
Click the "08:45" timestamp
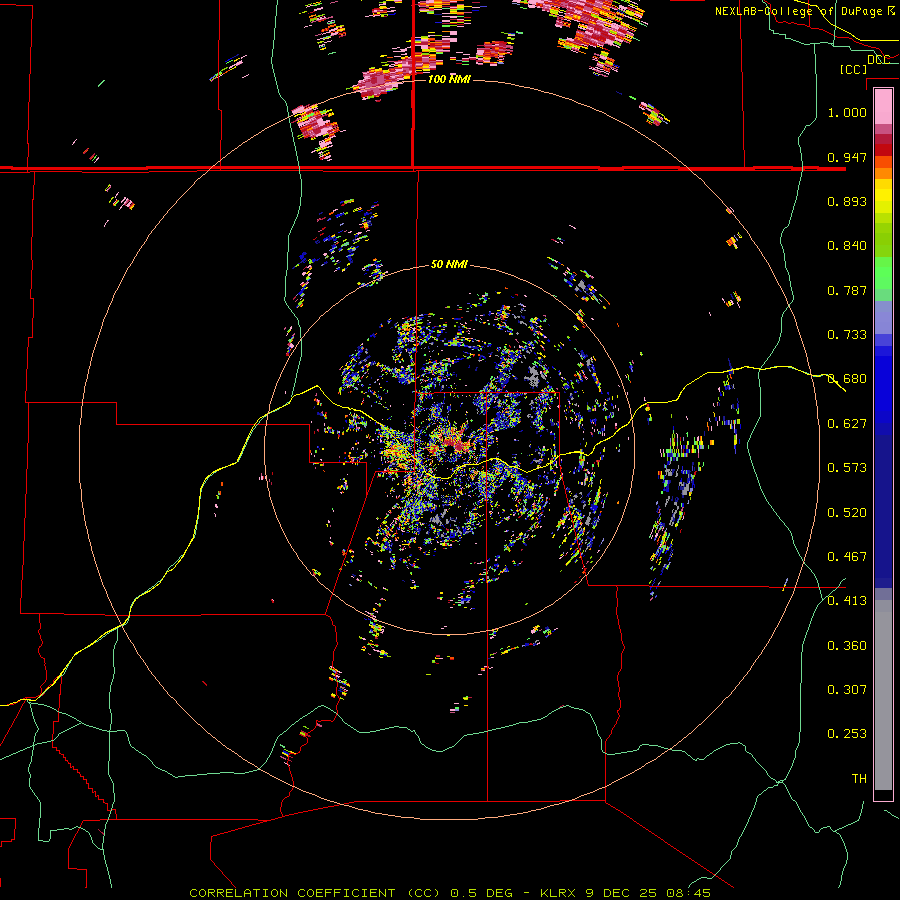click(688, 893)
